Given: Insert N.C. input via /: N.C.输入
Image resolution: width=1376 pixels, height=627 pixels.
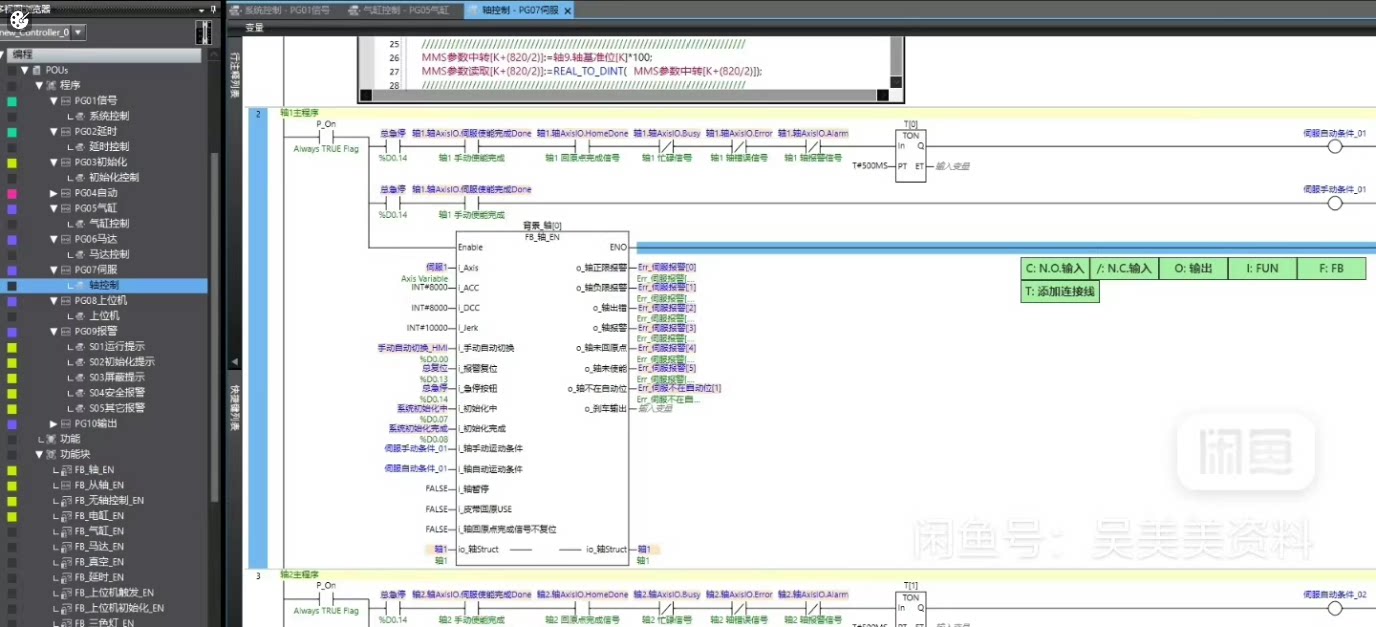Looking at the screenshot, I should click(1124, 268).
